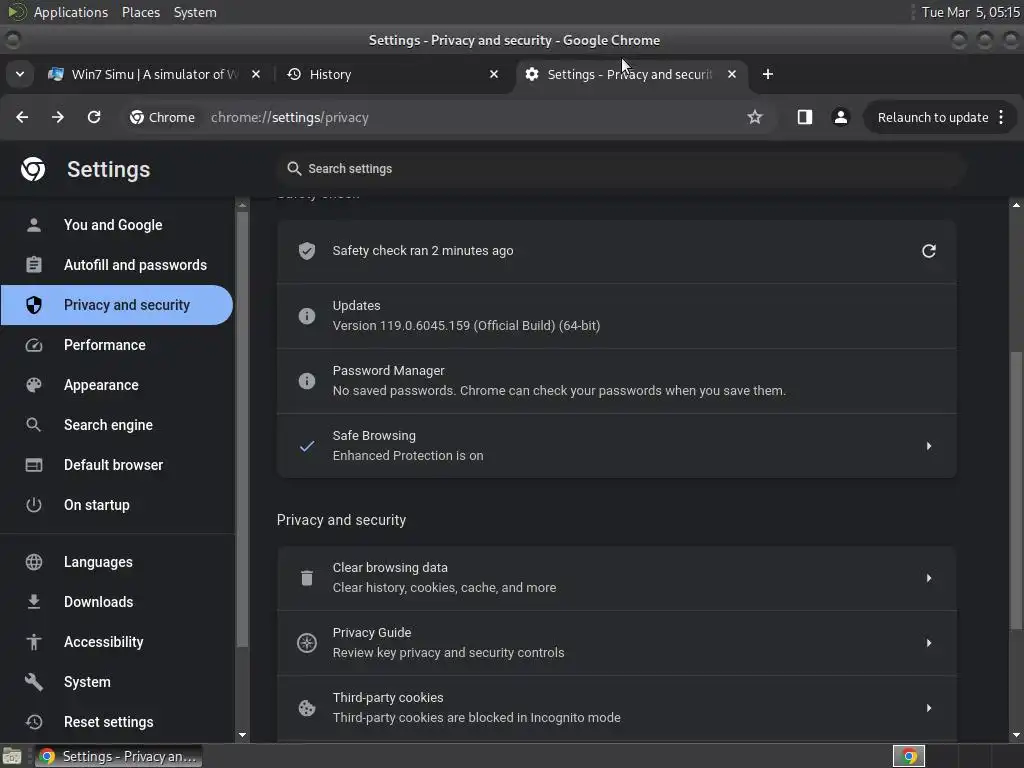
Task: Click the On startup power icon
Action: pyautogui.click(x=34, y=505)
